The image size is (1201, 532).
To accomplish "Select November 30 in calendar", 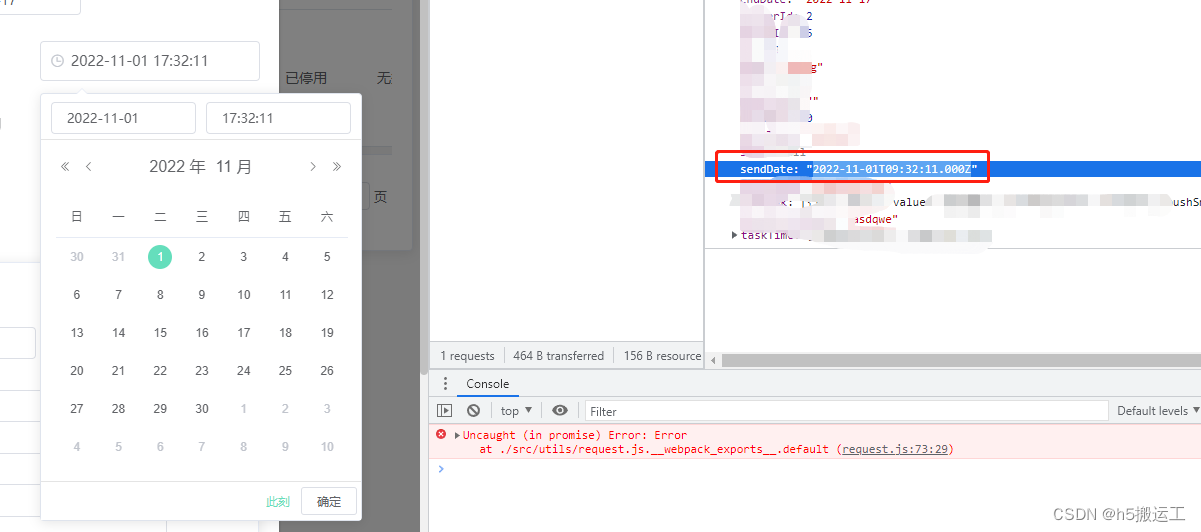I will (x=202, y=409).
